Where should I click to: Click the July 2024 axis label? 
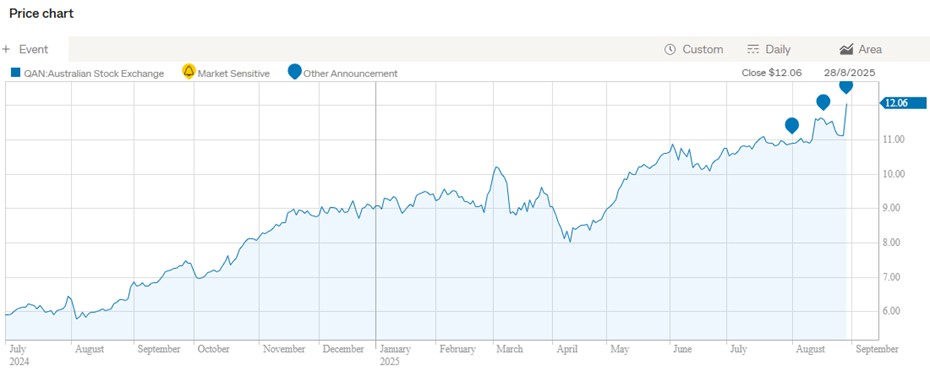(20, 354)
